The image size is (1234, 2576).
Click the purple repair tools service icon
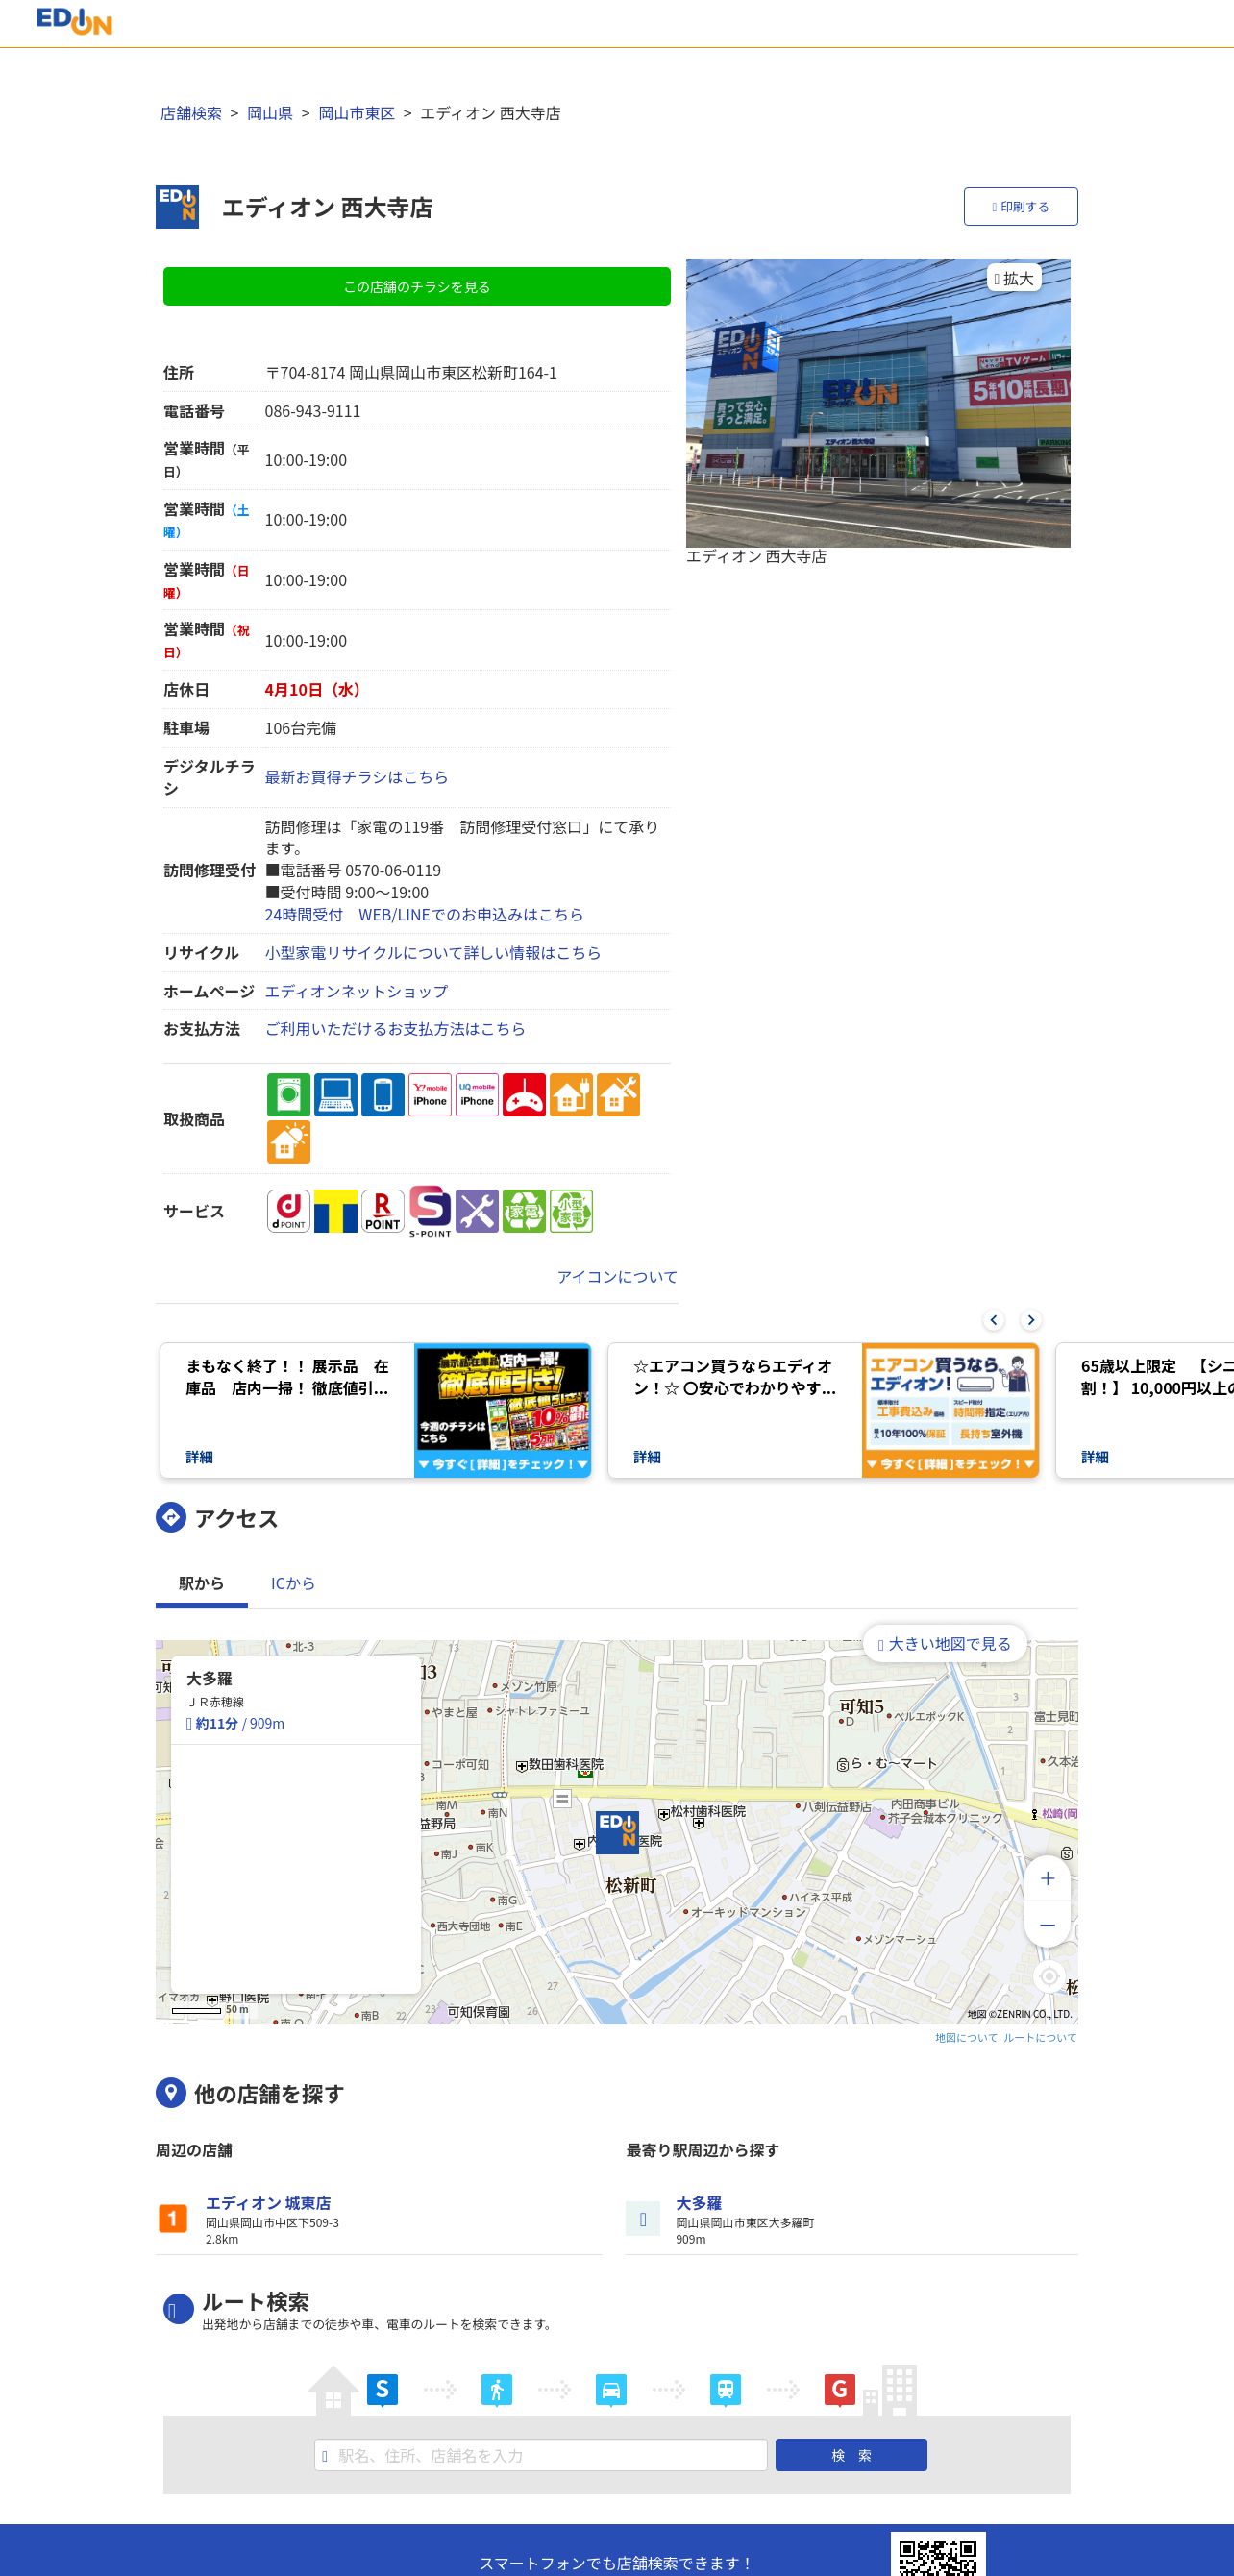pos(477,1211)
